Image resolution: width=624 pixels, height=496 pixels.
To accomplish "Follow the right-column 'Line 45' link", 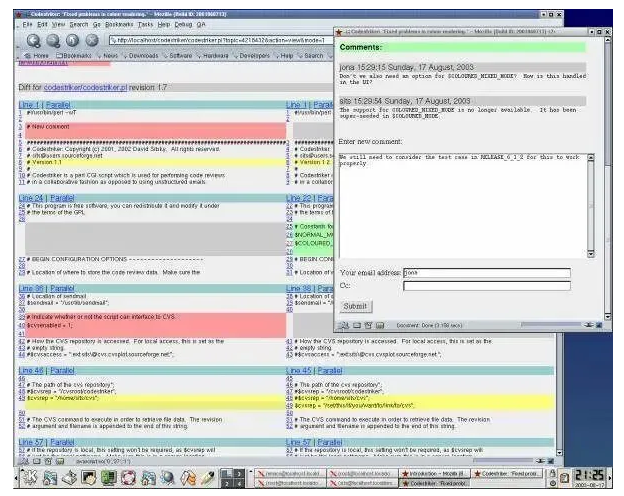I will point(298,371).
